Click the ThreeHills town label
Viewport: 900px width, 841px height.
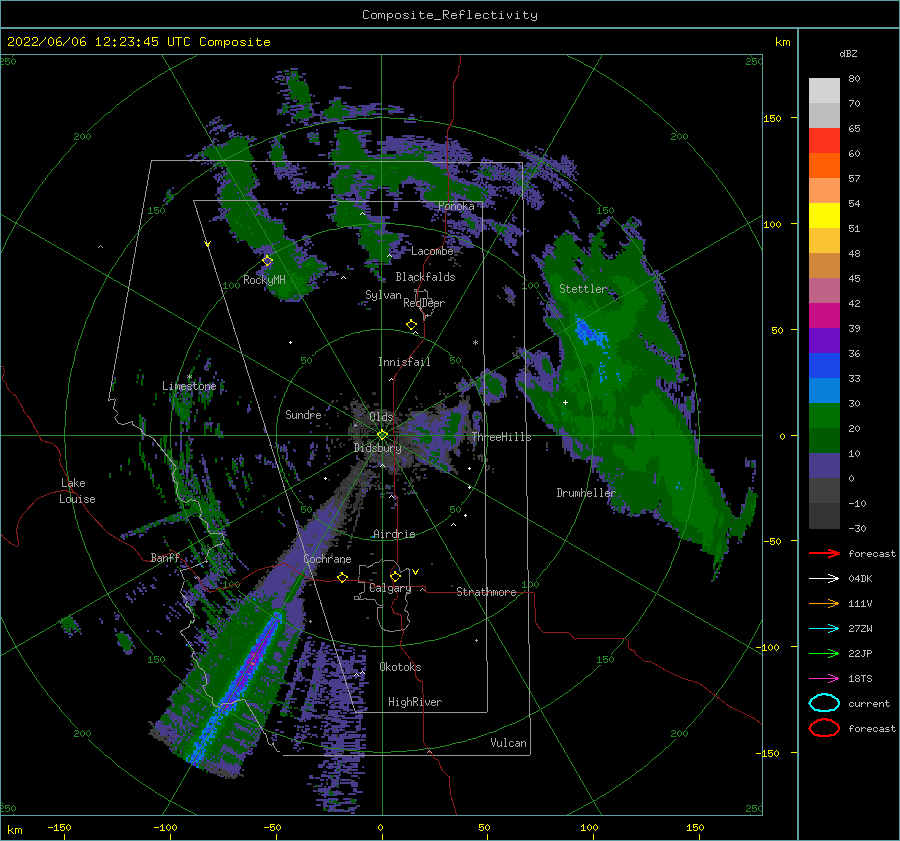pos(502,437)
